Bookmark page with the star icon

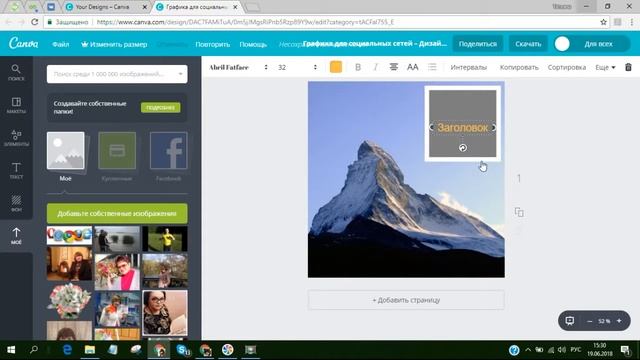pyautogui.click(x=603, y=22)
